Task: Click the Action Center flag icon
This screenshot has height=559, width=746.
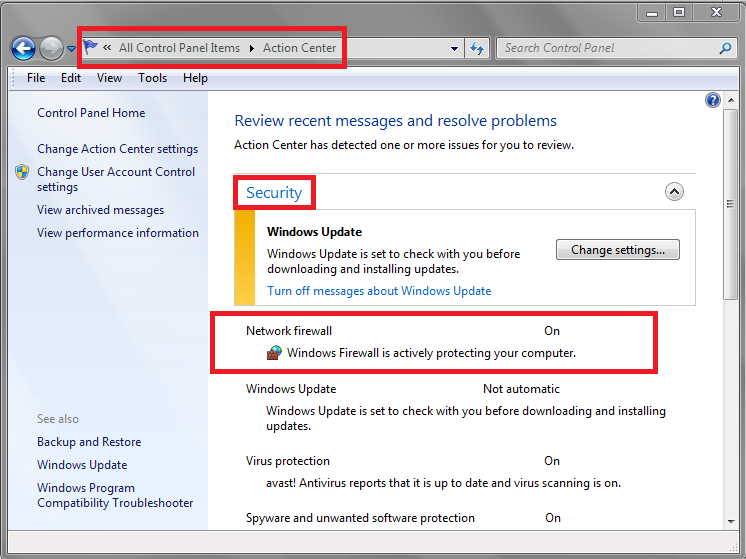Action: [90, 47]
